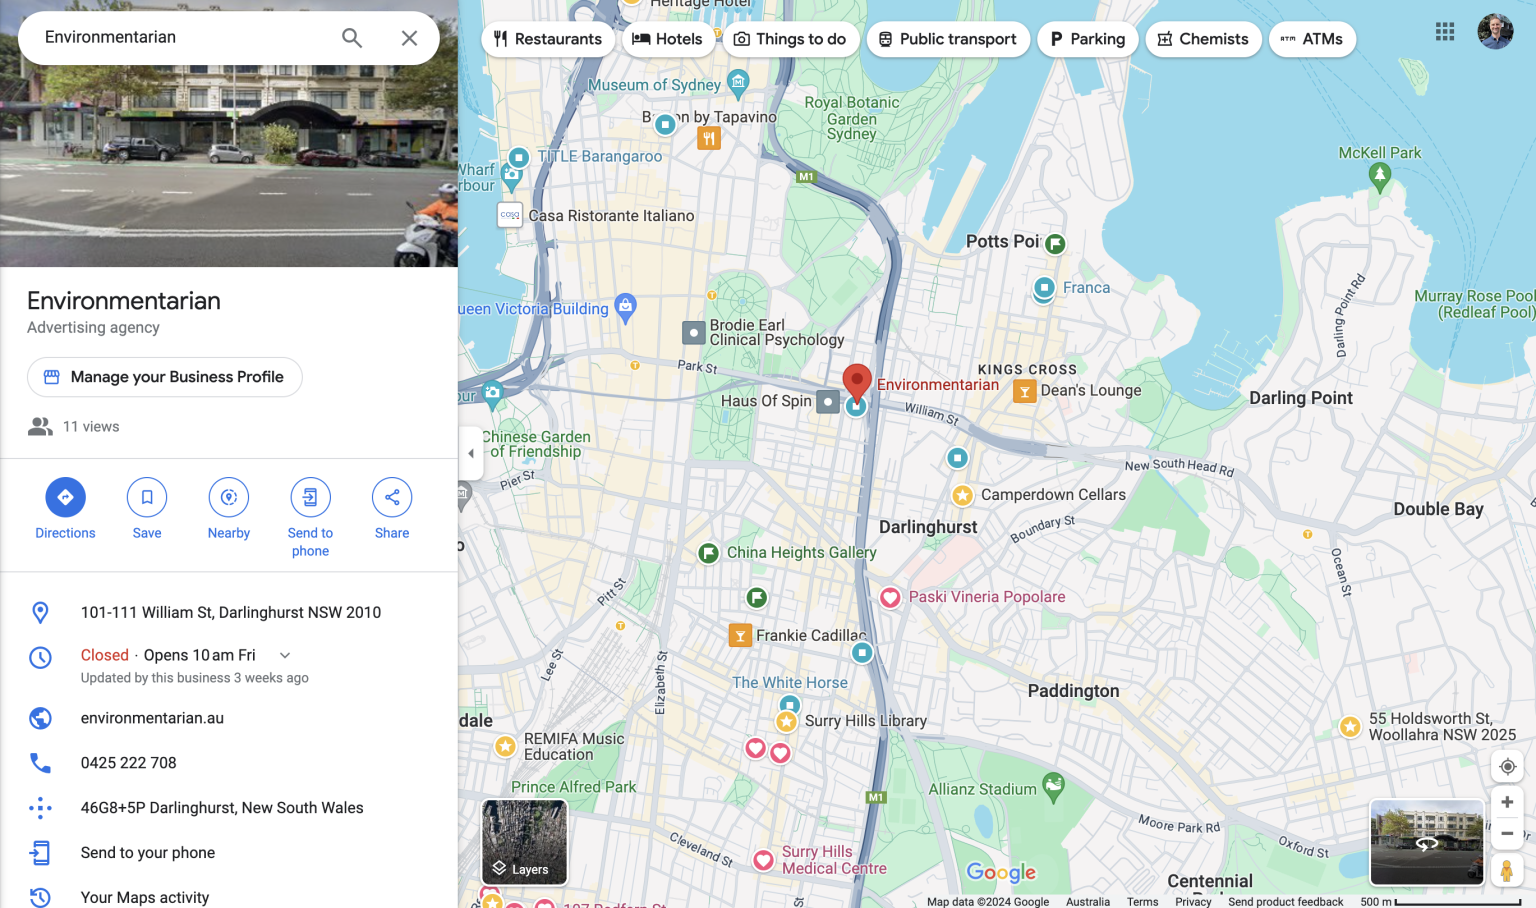Enable the Restaurants filter

coord(548,39)
